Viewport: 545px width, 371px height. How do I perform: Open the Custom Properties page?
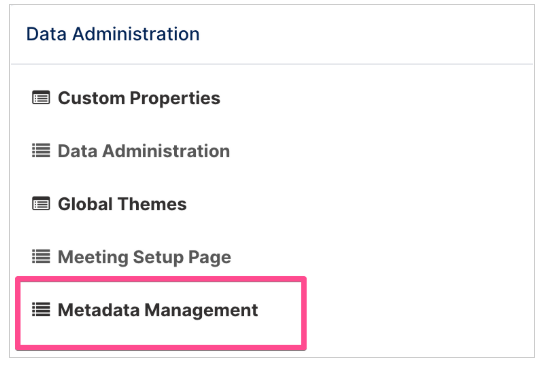(x=139, y=98)
